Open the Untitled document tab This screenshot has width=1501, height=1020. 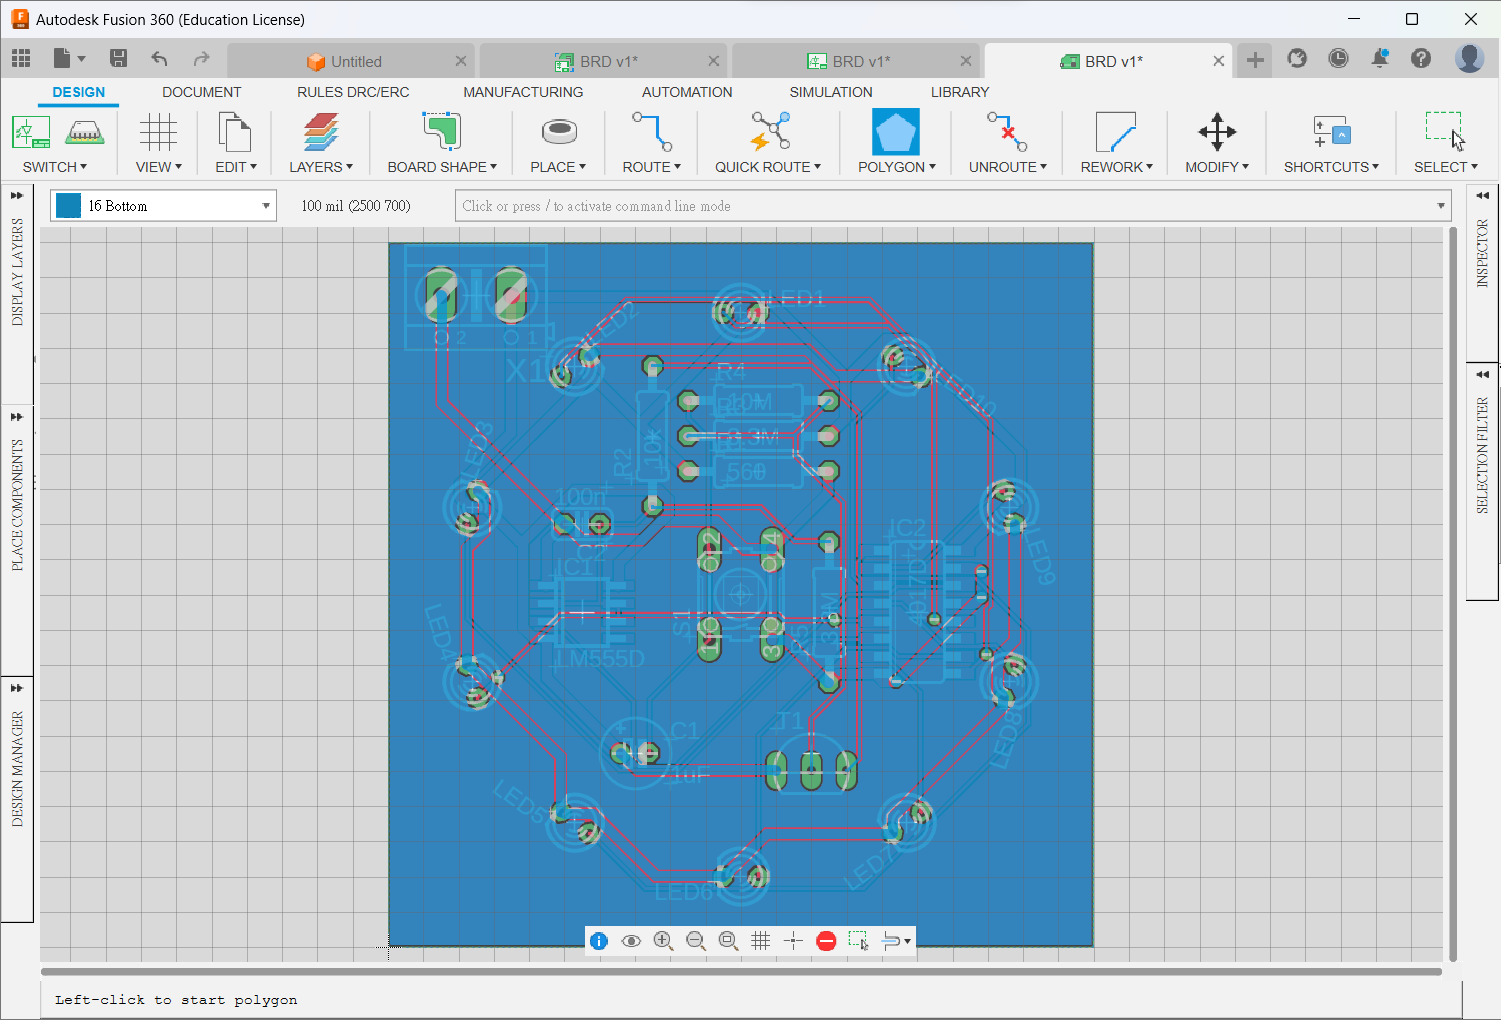coord(355,62)
